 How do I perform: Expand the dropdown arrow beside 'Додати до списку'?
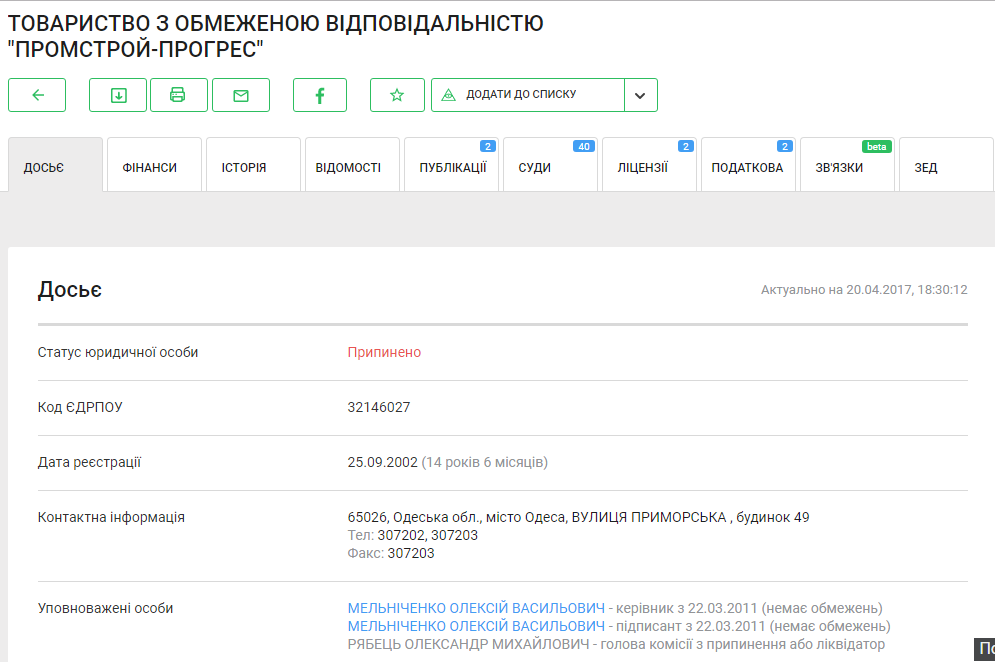click(x=641, y=95)
